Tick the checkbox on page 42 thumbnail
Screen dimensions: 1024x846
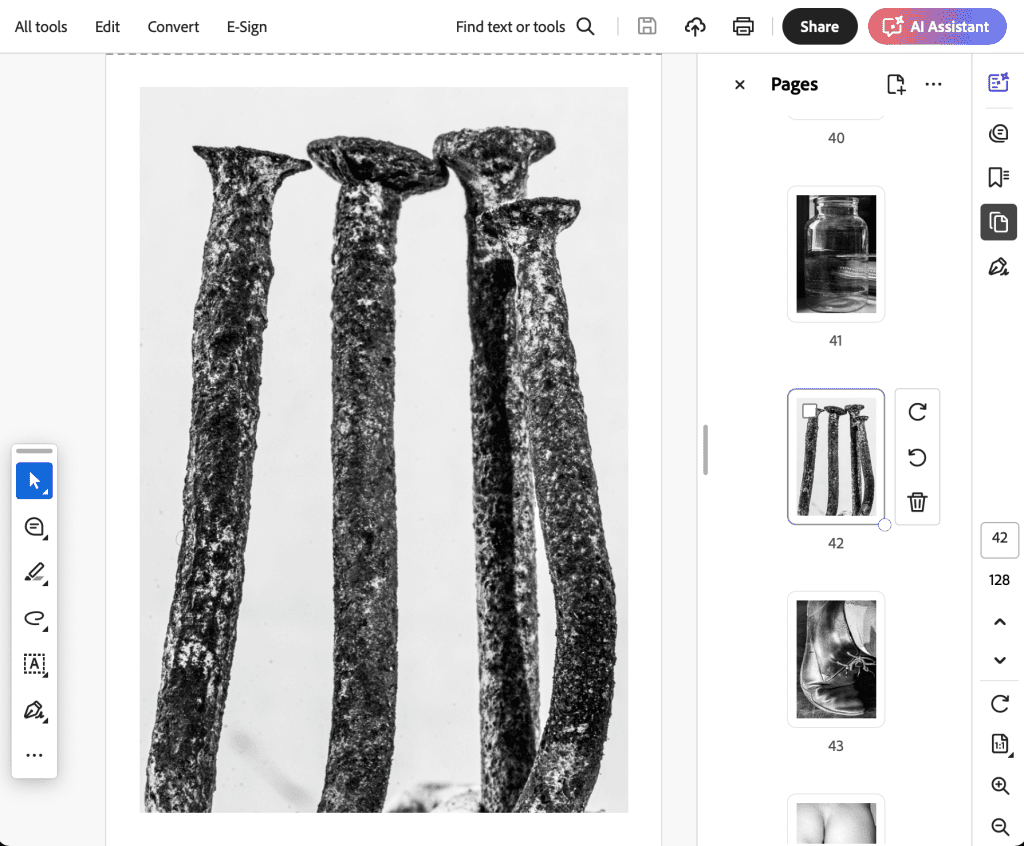click(x=809, y=410)
